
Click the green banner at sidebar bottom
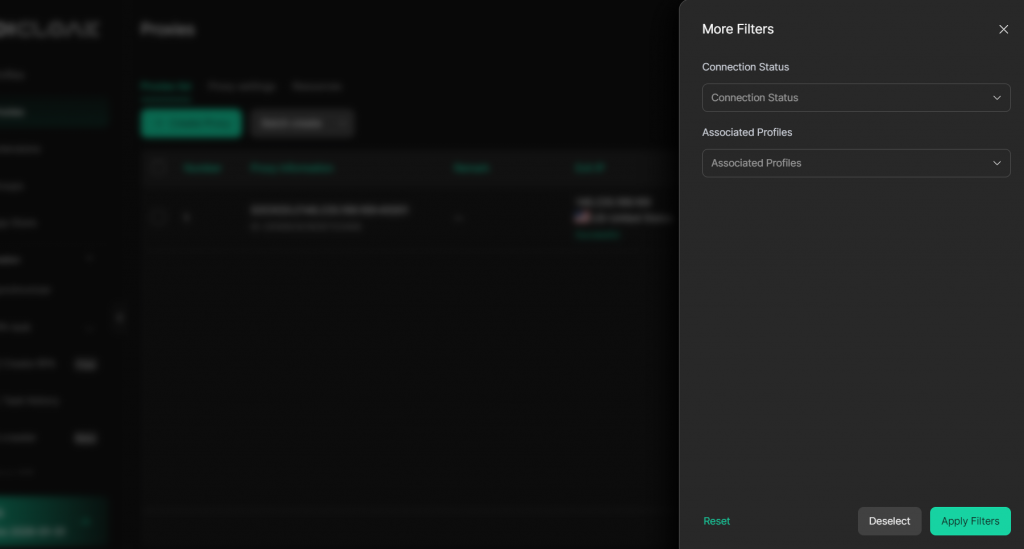tap(50, 522)
